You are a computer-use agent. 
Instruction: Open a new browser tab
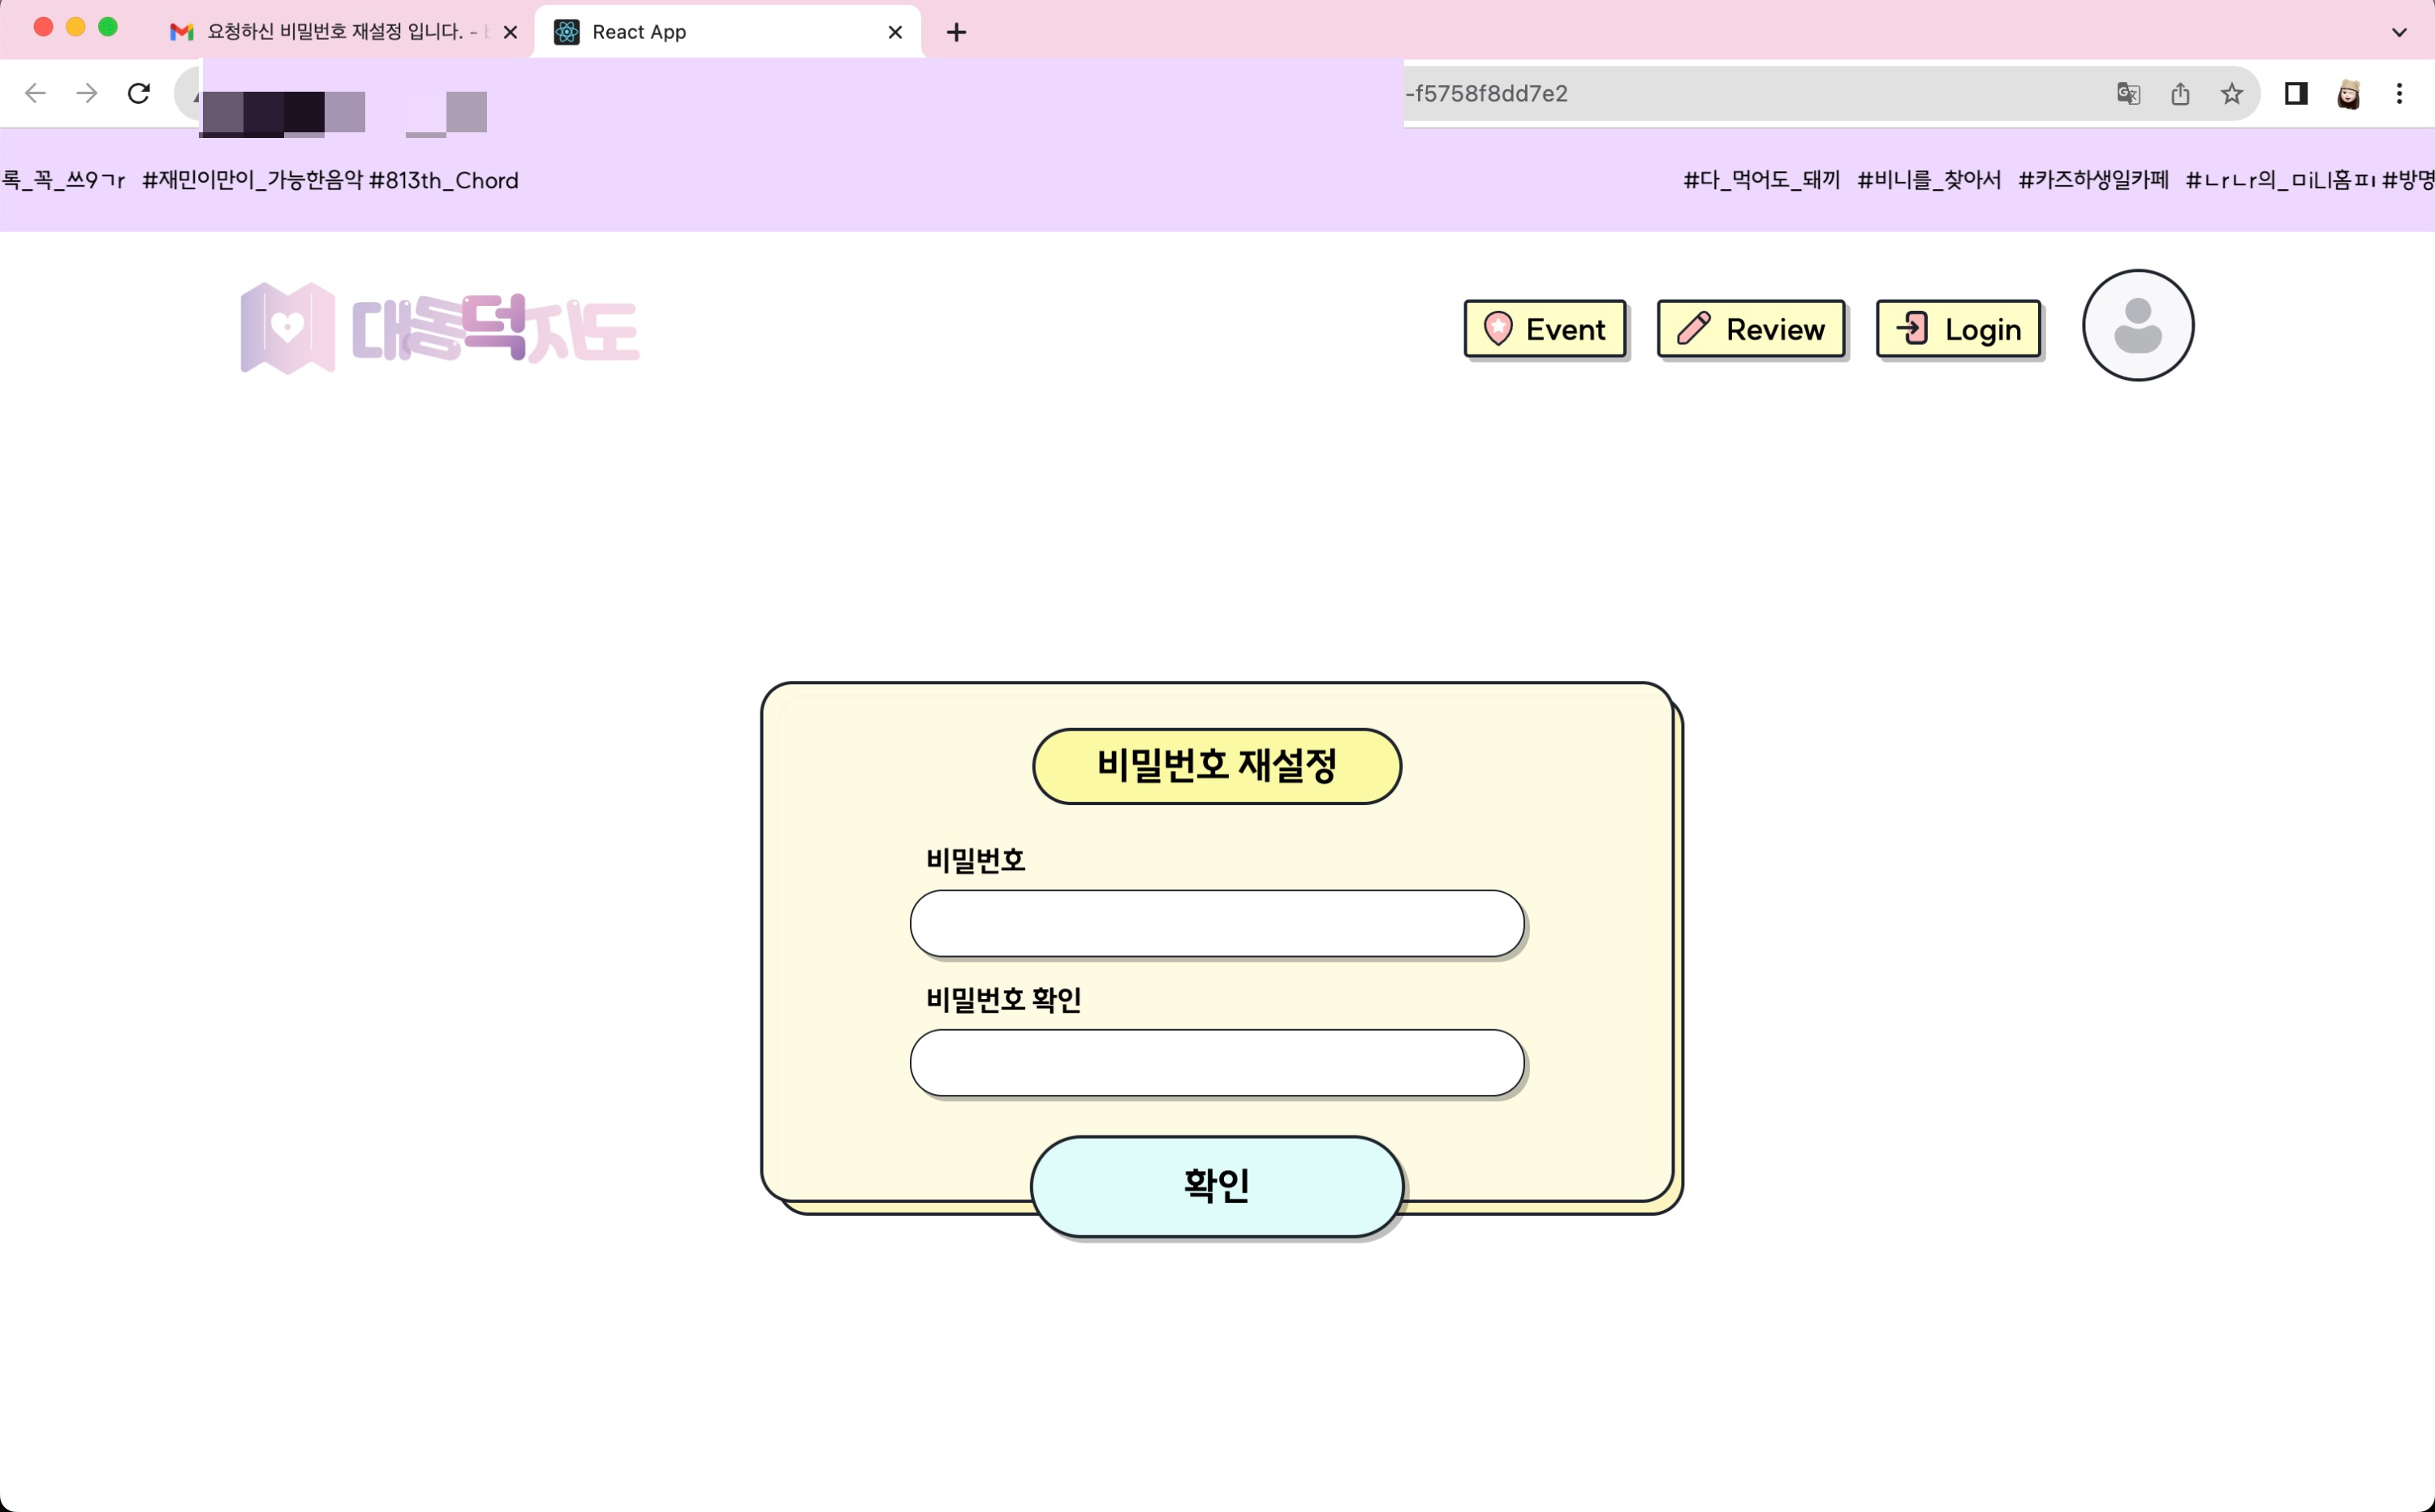(x=956, y=32)
